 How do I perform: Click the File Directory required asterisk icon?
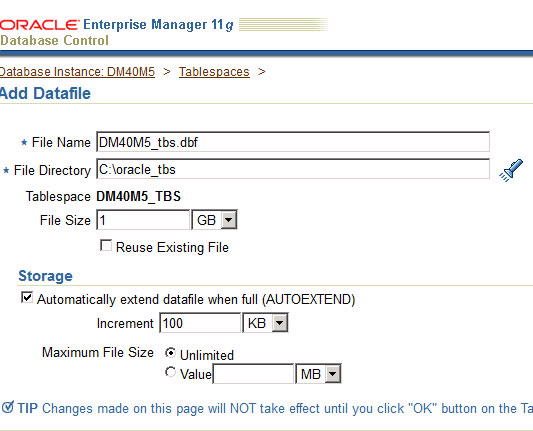point(6,170)
